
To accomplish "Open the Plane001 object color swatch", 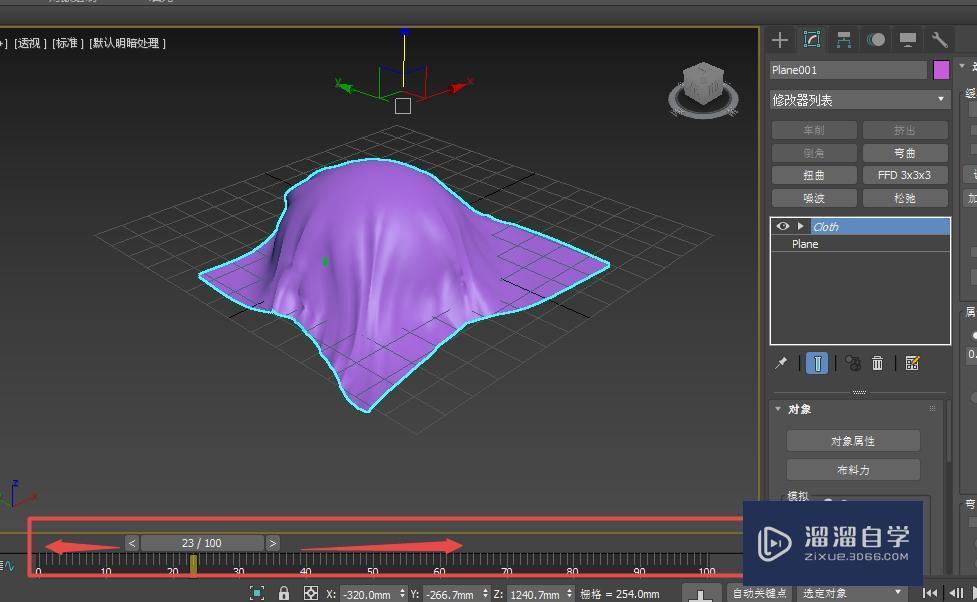I will point(941,70).
